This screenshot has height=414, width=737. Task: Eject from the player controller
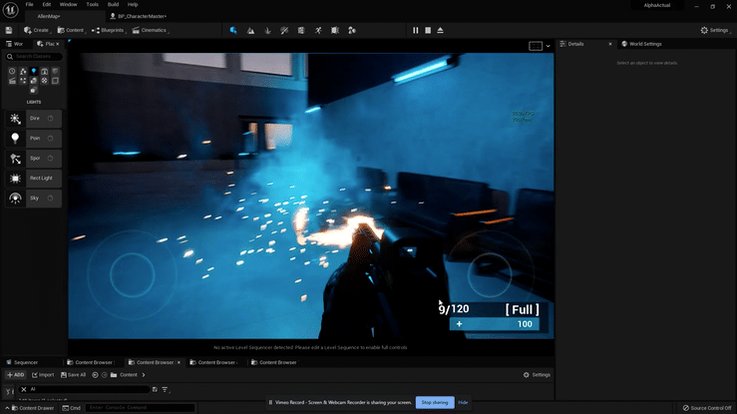(x=440, y=30)
